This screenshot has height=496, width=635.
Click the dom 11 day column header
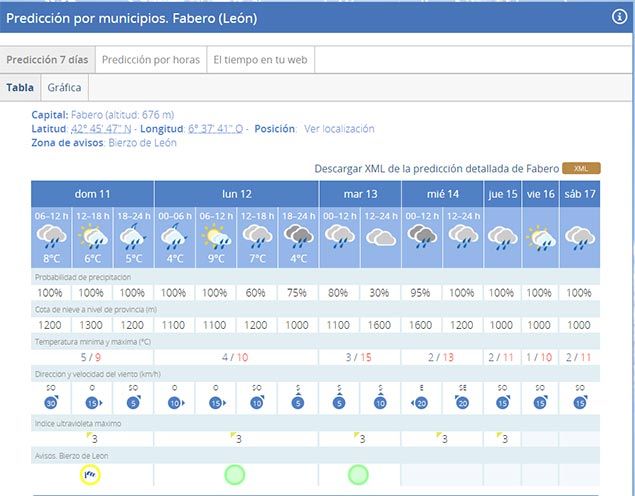[92, 193]
